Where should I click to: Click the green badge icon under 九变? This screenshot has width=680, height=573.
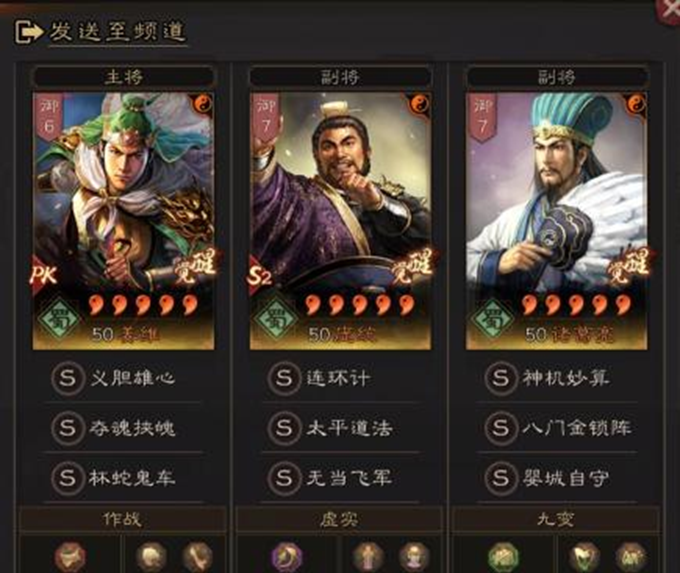point(503,557)
